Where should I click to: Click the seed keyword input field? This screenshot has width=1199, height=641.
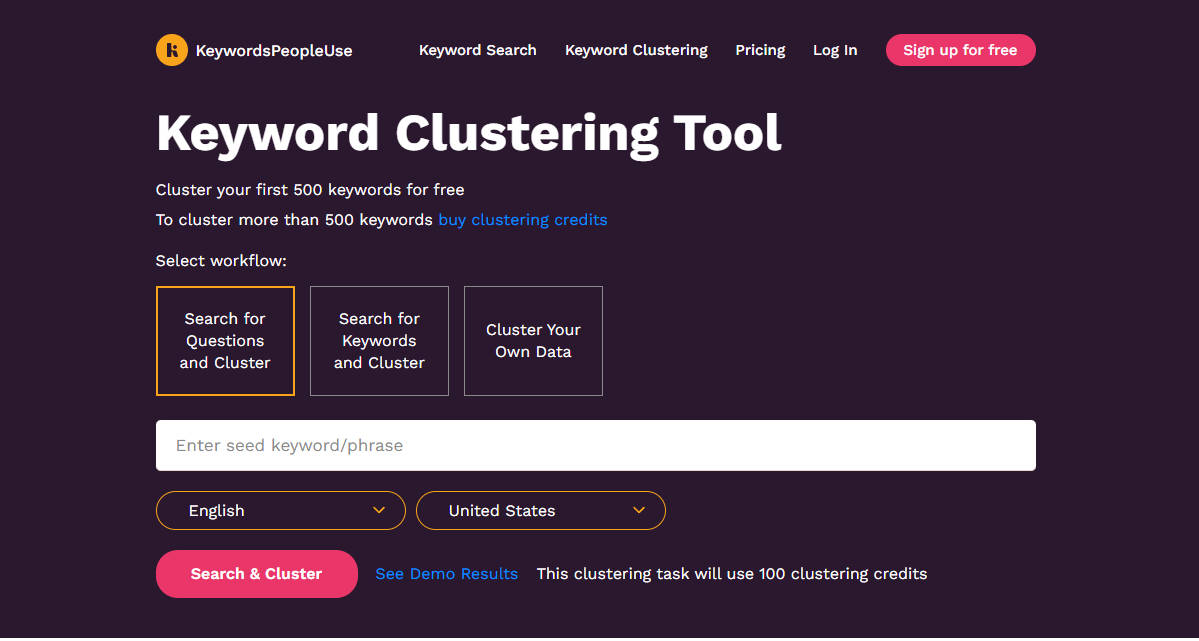pos(595,445)
